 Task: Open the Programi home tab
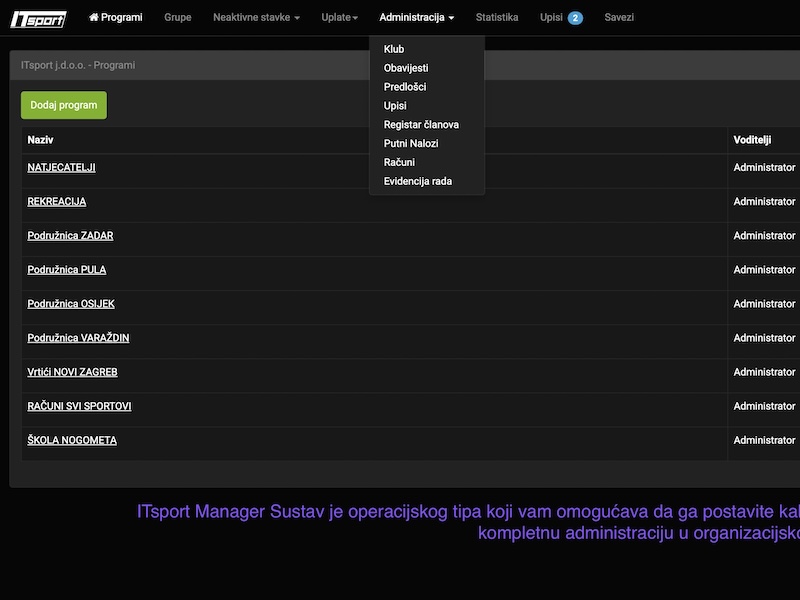tap(115, 17)
